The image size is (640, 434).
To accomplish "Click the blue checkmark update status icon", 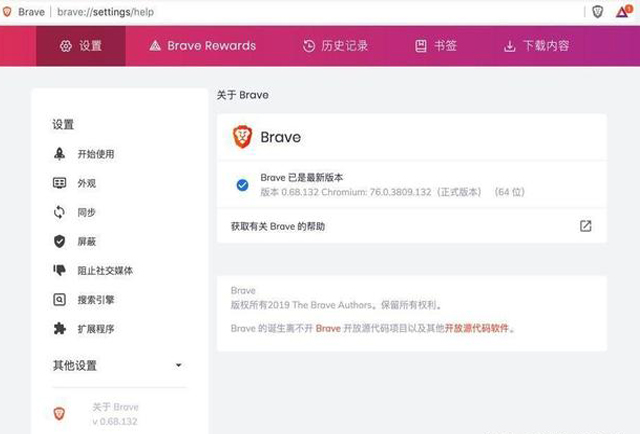I will (x=242, y=185).
